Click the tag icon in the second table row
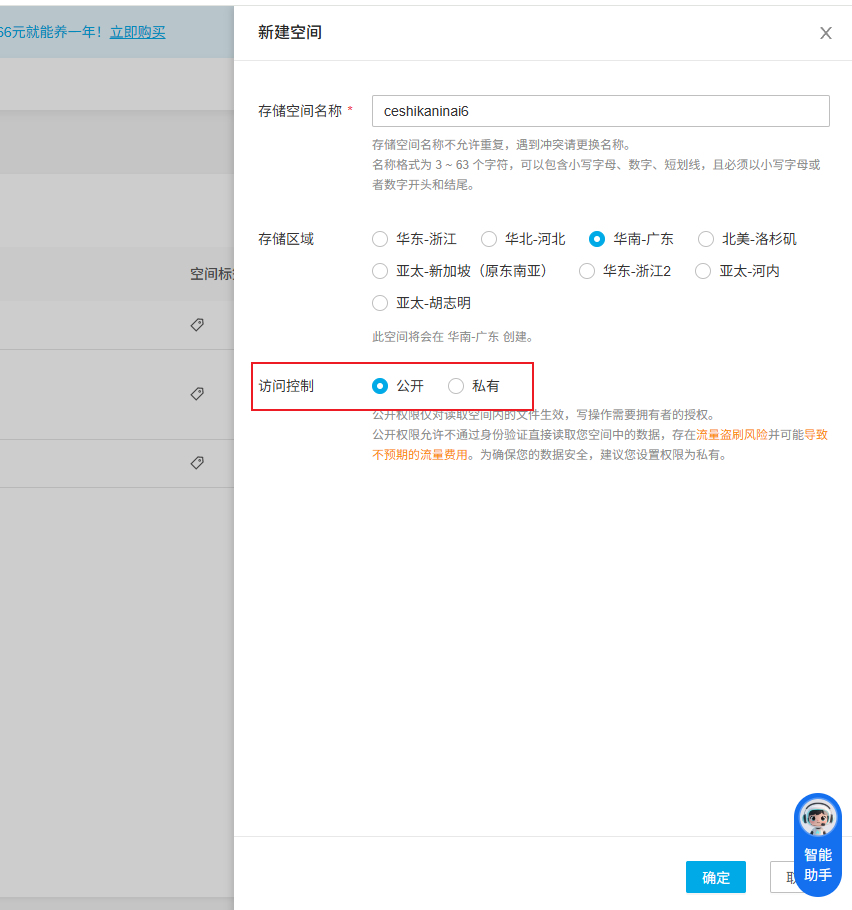The image size is (852, 910). (197, 393)
